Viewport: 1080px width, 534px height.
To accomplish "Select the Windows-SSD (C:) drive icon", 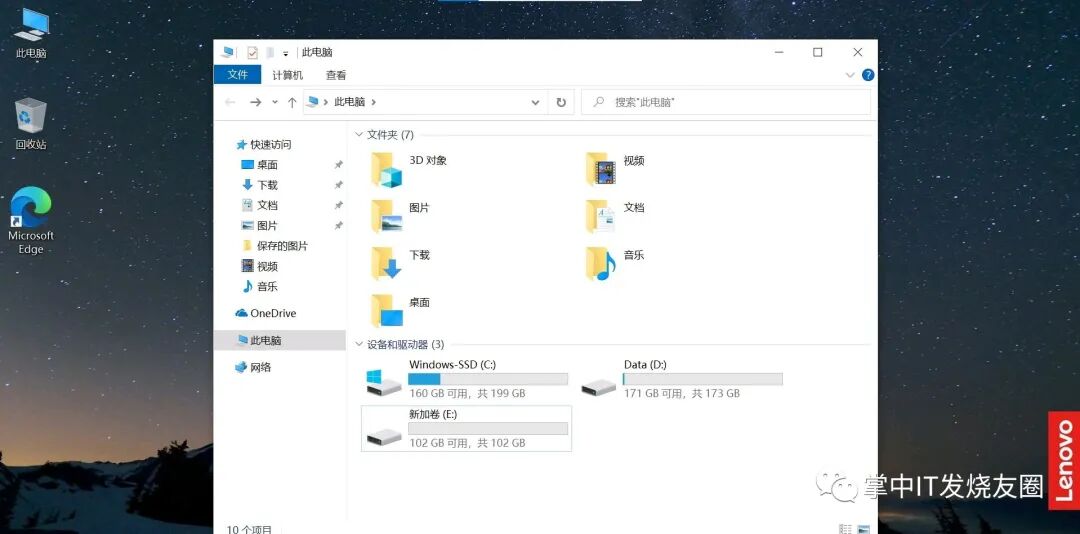I will (x=384, y=382).
